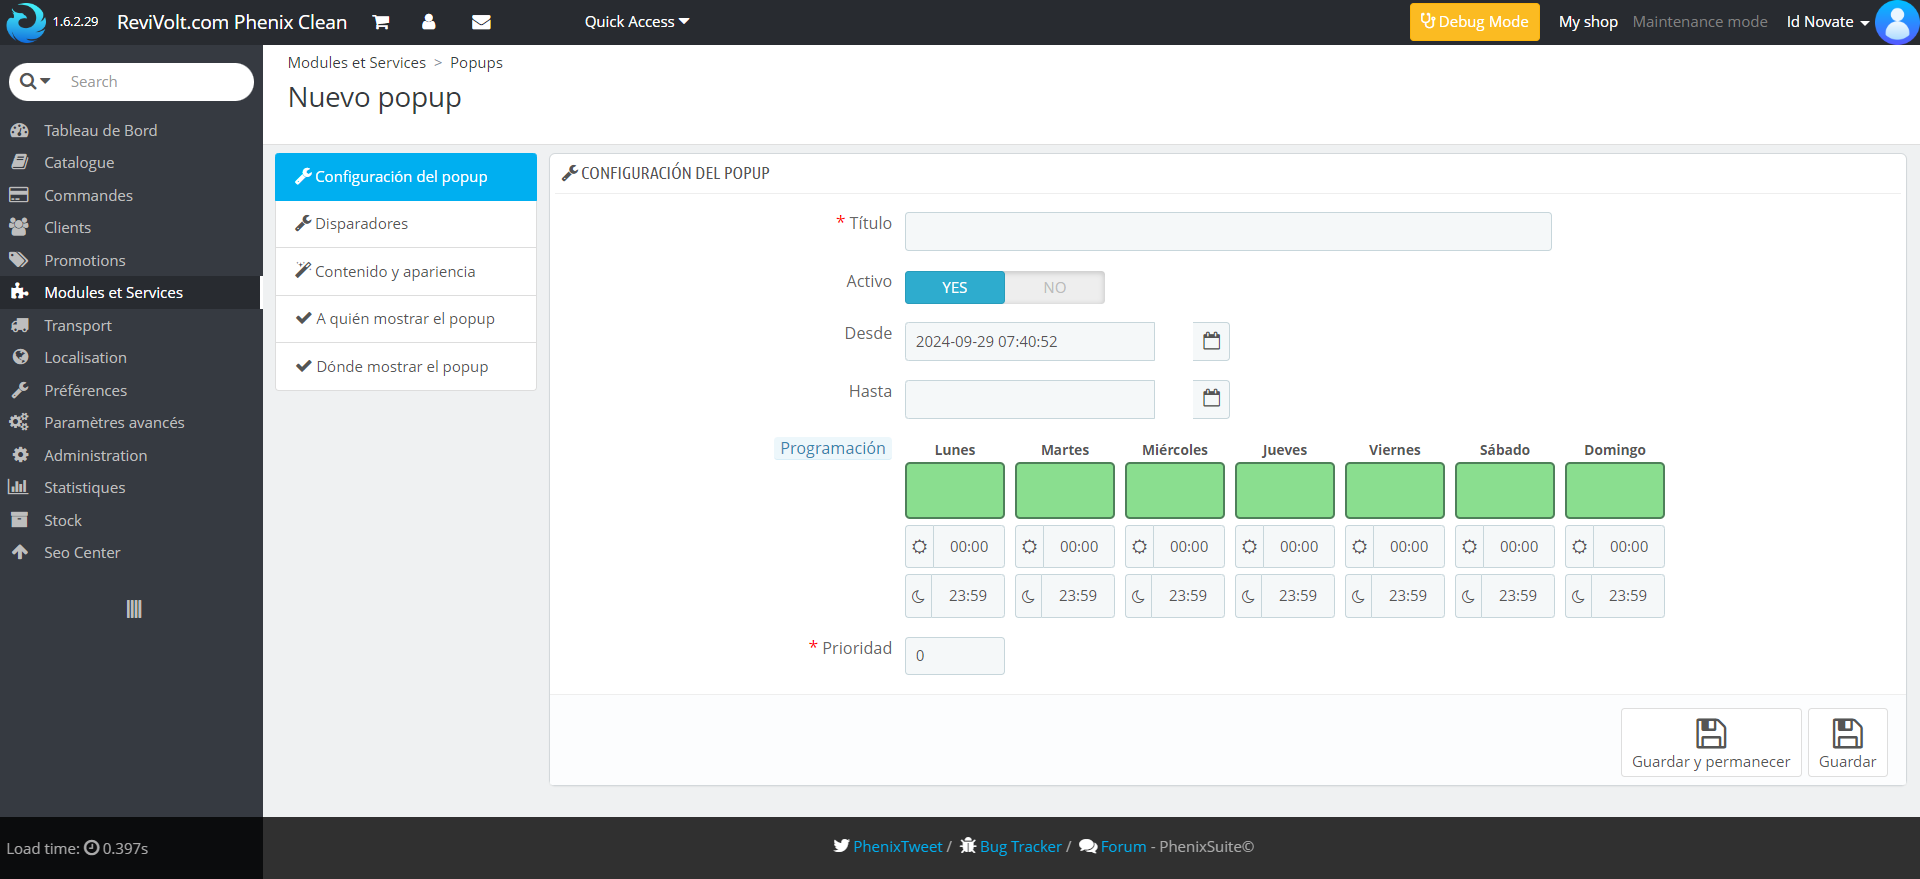Toggle the Domingo green schedule box
This screenshot has height=879, width=1920.
[x=1615, y=490]
